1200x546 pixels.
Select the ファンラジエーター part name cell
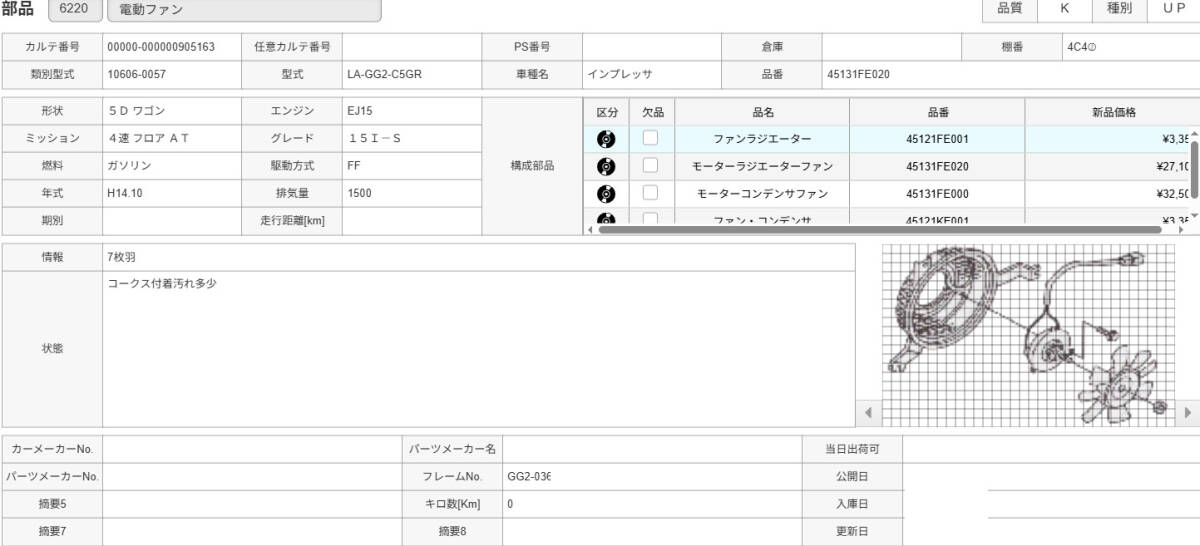762,139
